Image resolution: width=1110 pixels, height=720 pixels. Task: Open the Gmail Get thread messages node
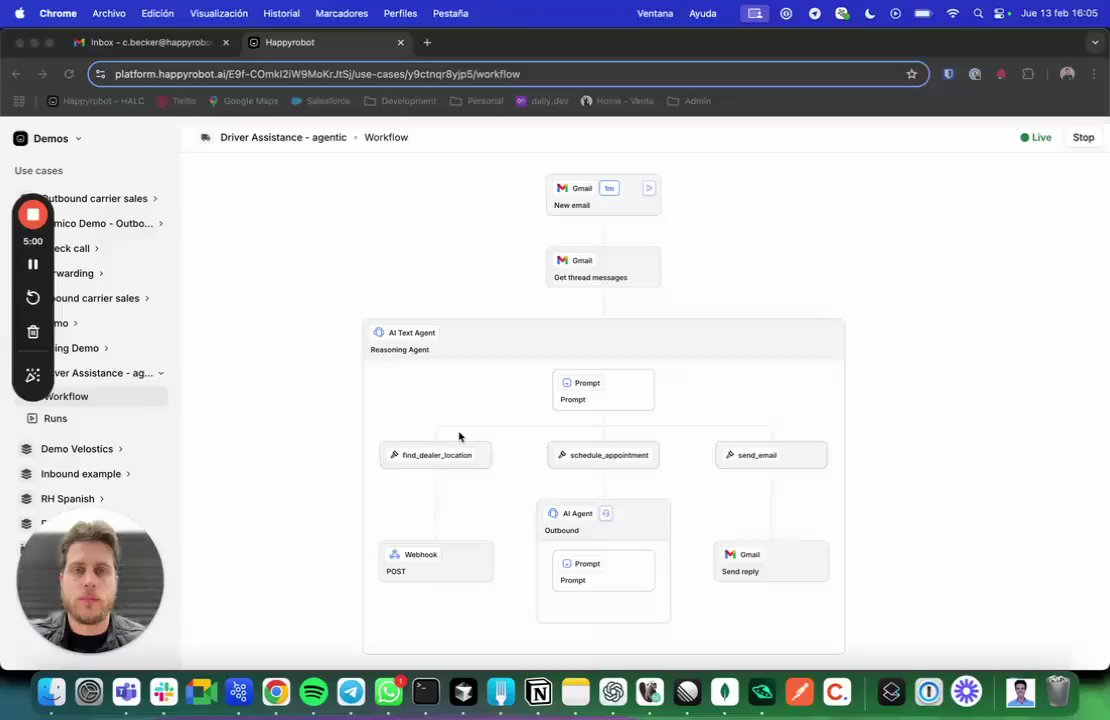tap(603, 268)
